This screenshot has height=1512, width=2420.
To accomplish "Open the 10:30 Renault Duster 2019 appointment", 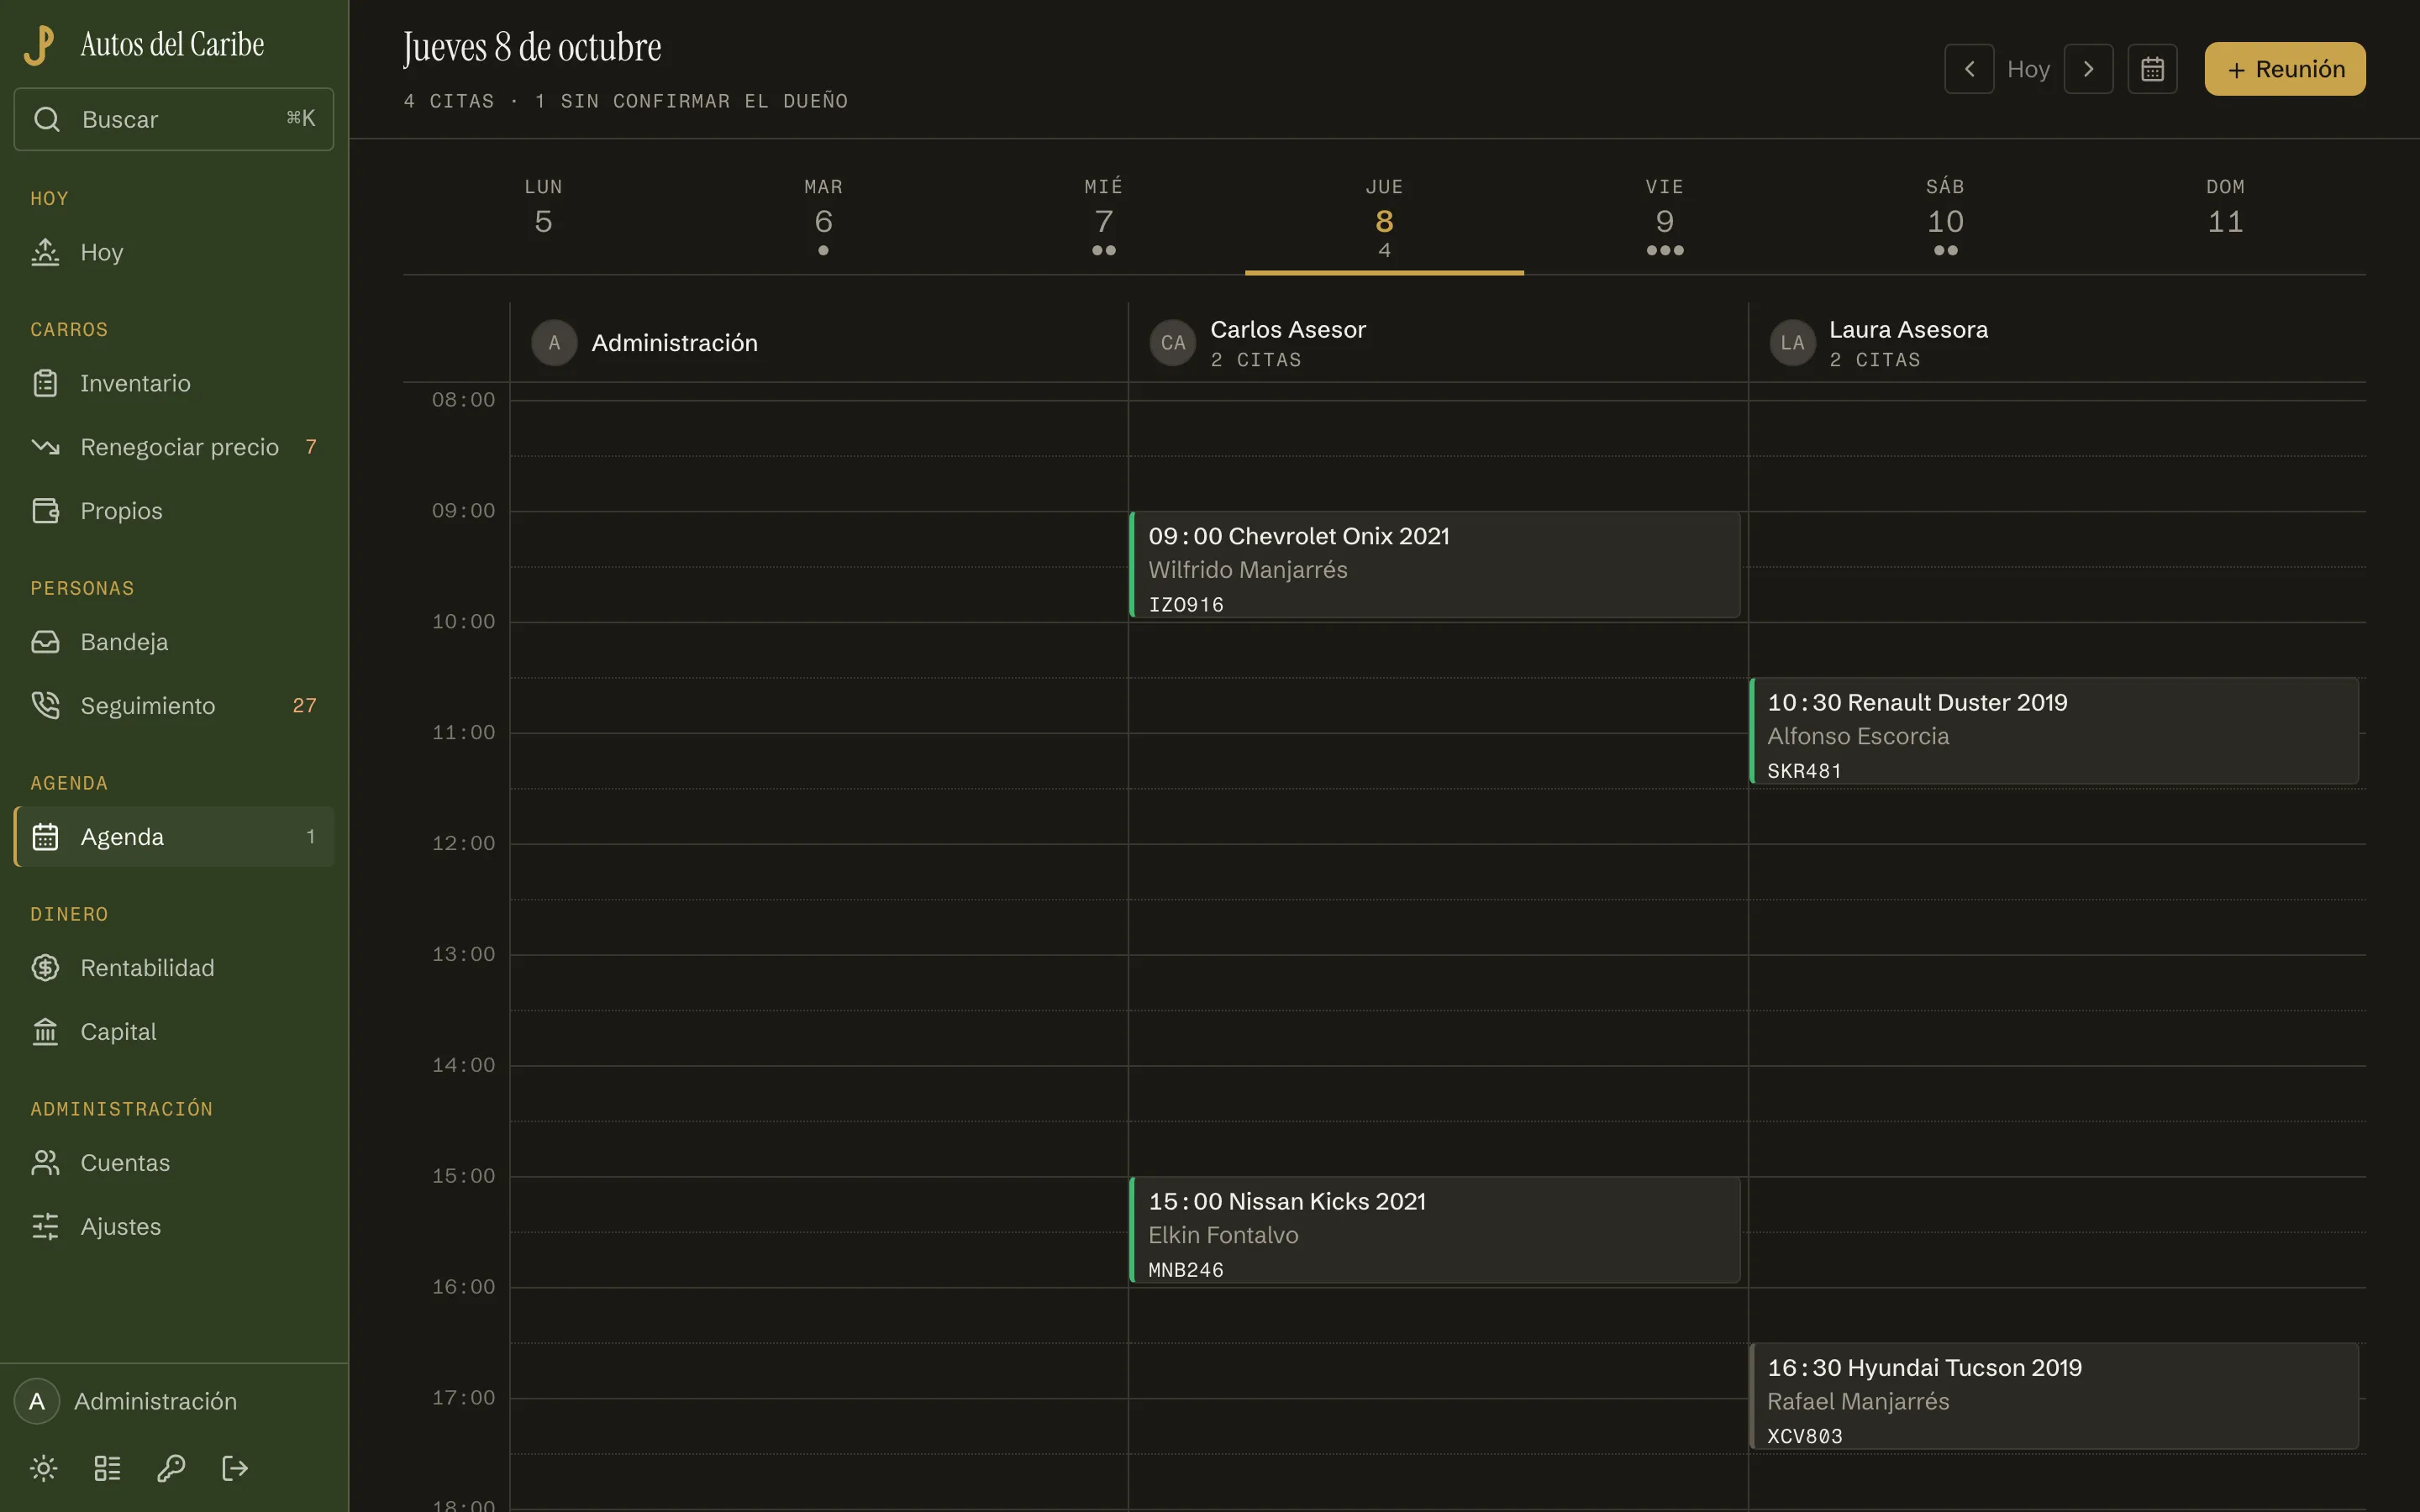I will click(x=2054, y=731).
